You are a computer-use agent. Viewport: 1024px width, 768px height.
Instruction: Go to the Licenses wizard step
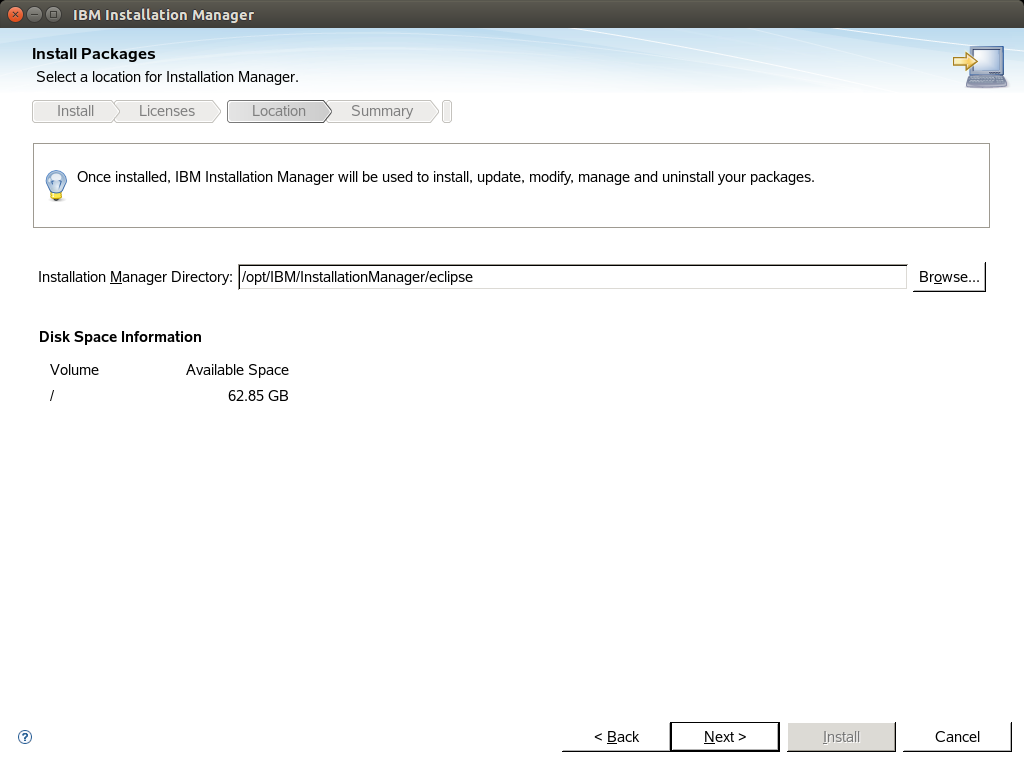click(167, 111)
